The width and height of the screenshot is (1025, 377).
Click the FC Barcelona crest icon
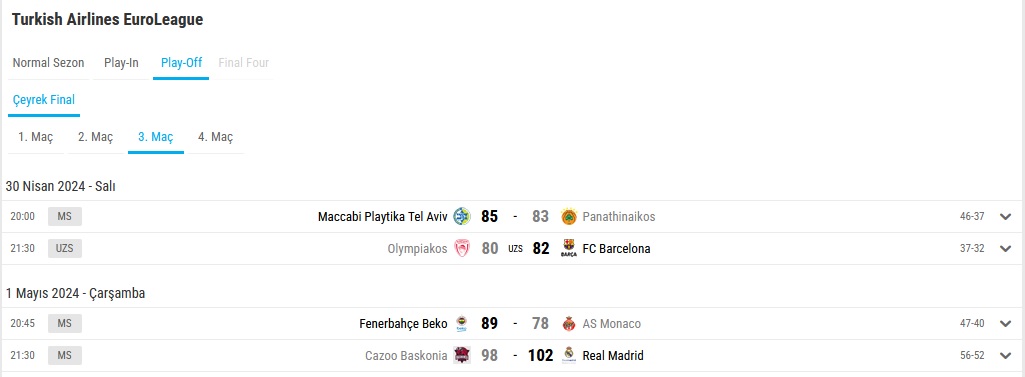569,248
